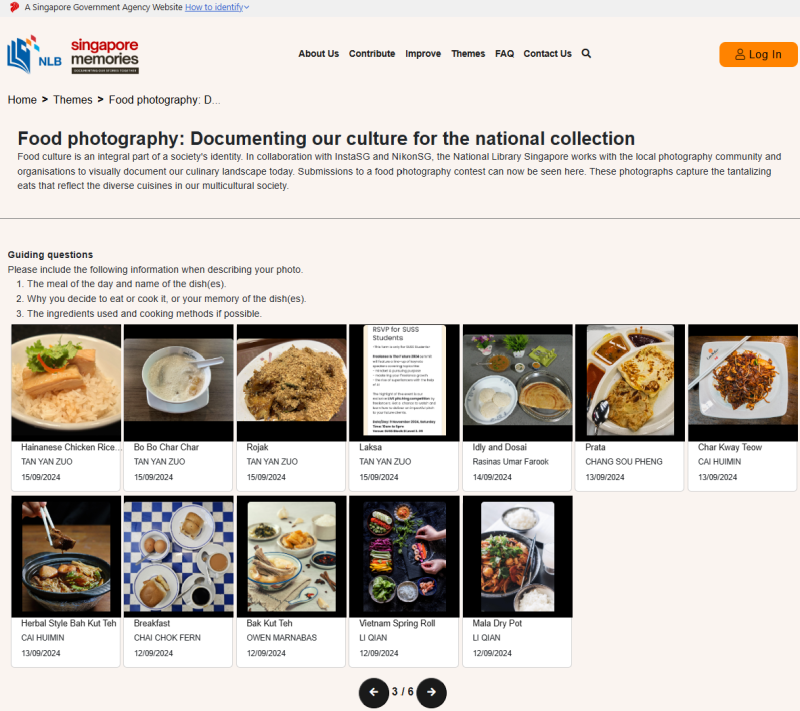Navigate to Home breadcrumb link
The width and height of the screenshot is (800, 711).
click(x=22, y=100)
